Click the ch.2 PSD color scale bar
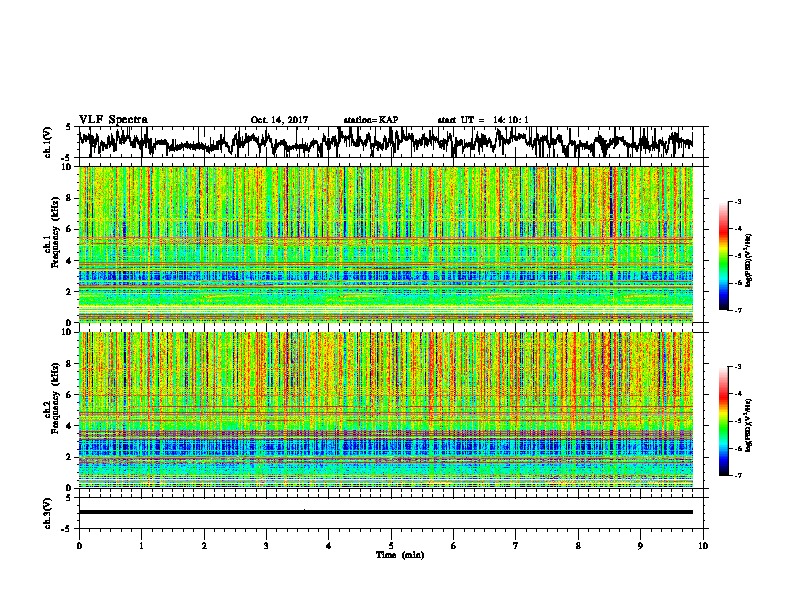Viewport: 792px width, 612px height. point(723,421)
